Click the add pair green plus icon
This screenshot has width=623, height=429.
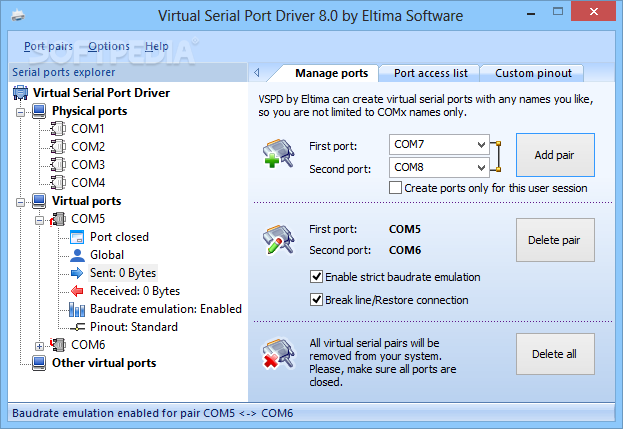click(279, 153)
